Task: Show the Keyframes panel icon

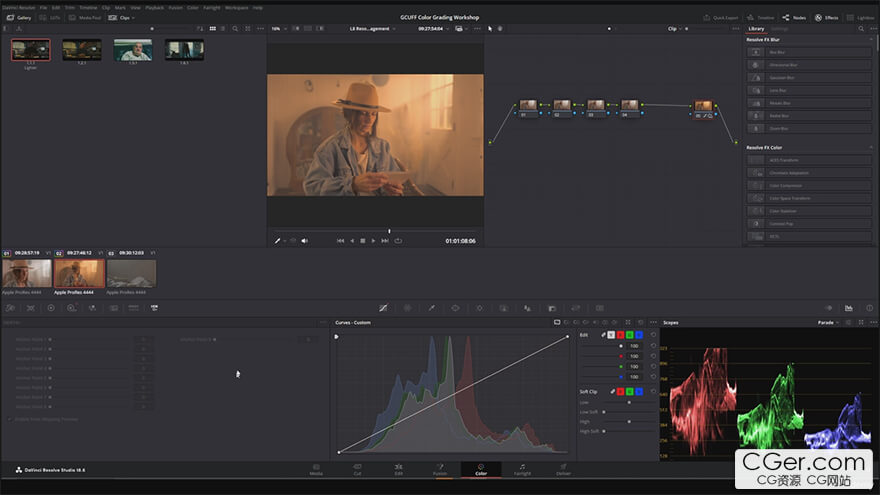Action: point(828,308)
